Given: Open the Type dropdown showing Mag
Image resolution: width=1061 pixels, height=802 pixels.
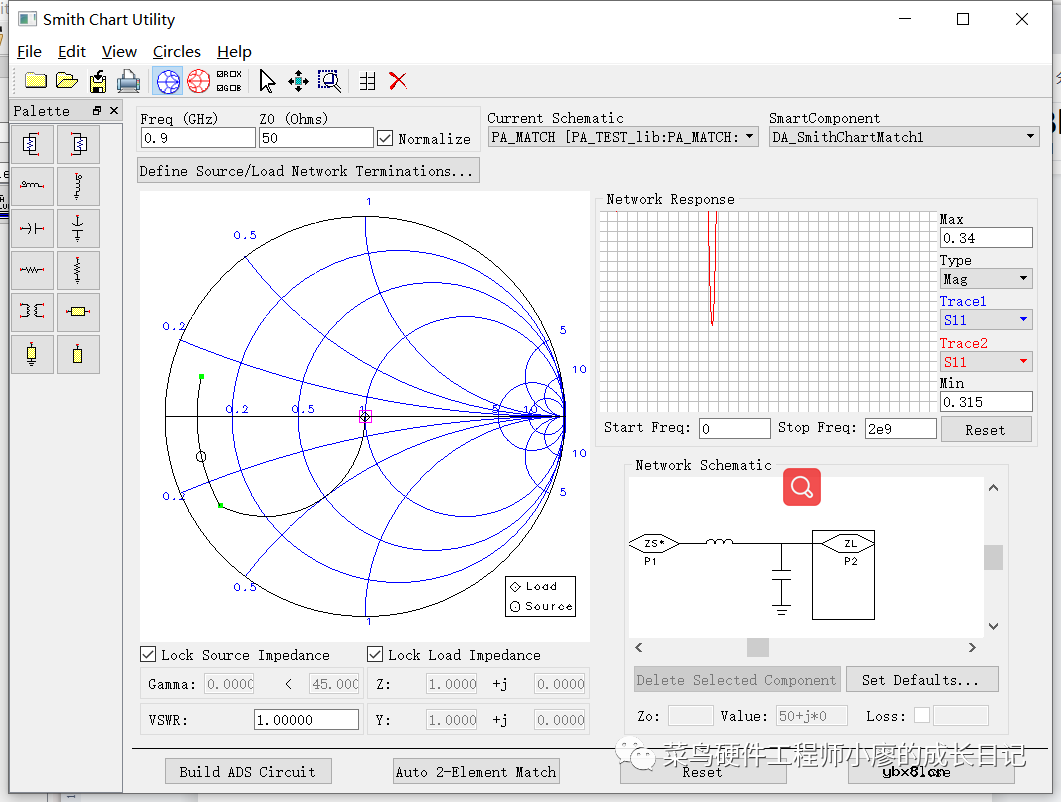Looking at the screenshot, I should (986, 279).
